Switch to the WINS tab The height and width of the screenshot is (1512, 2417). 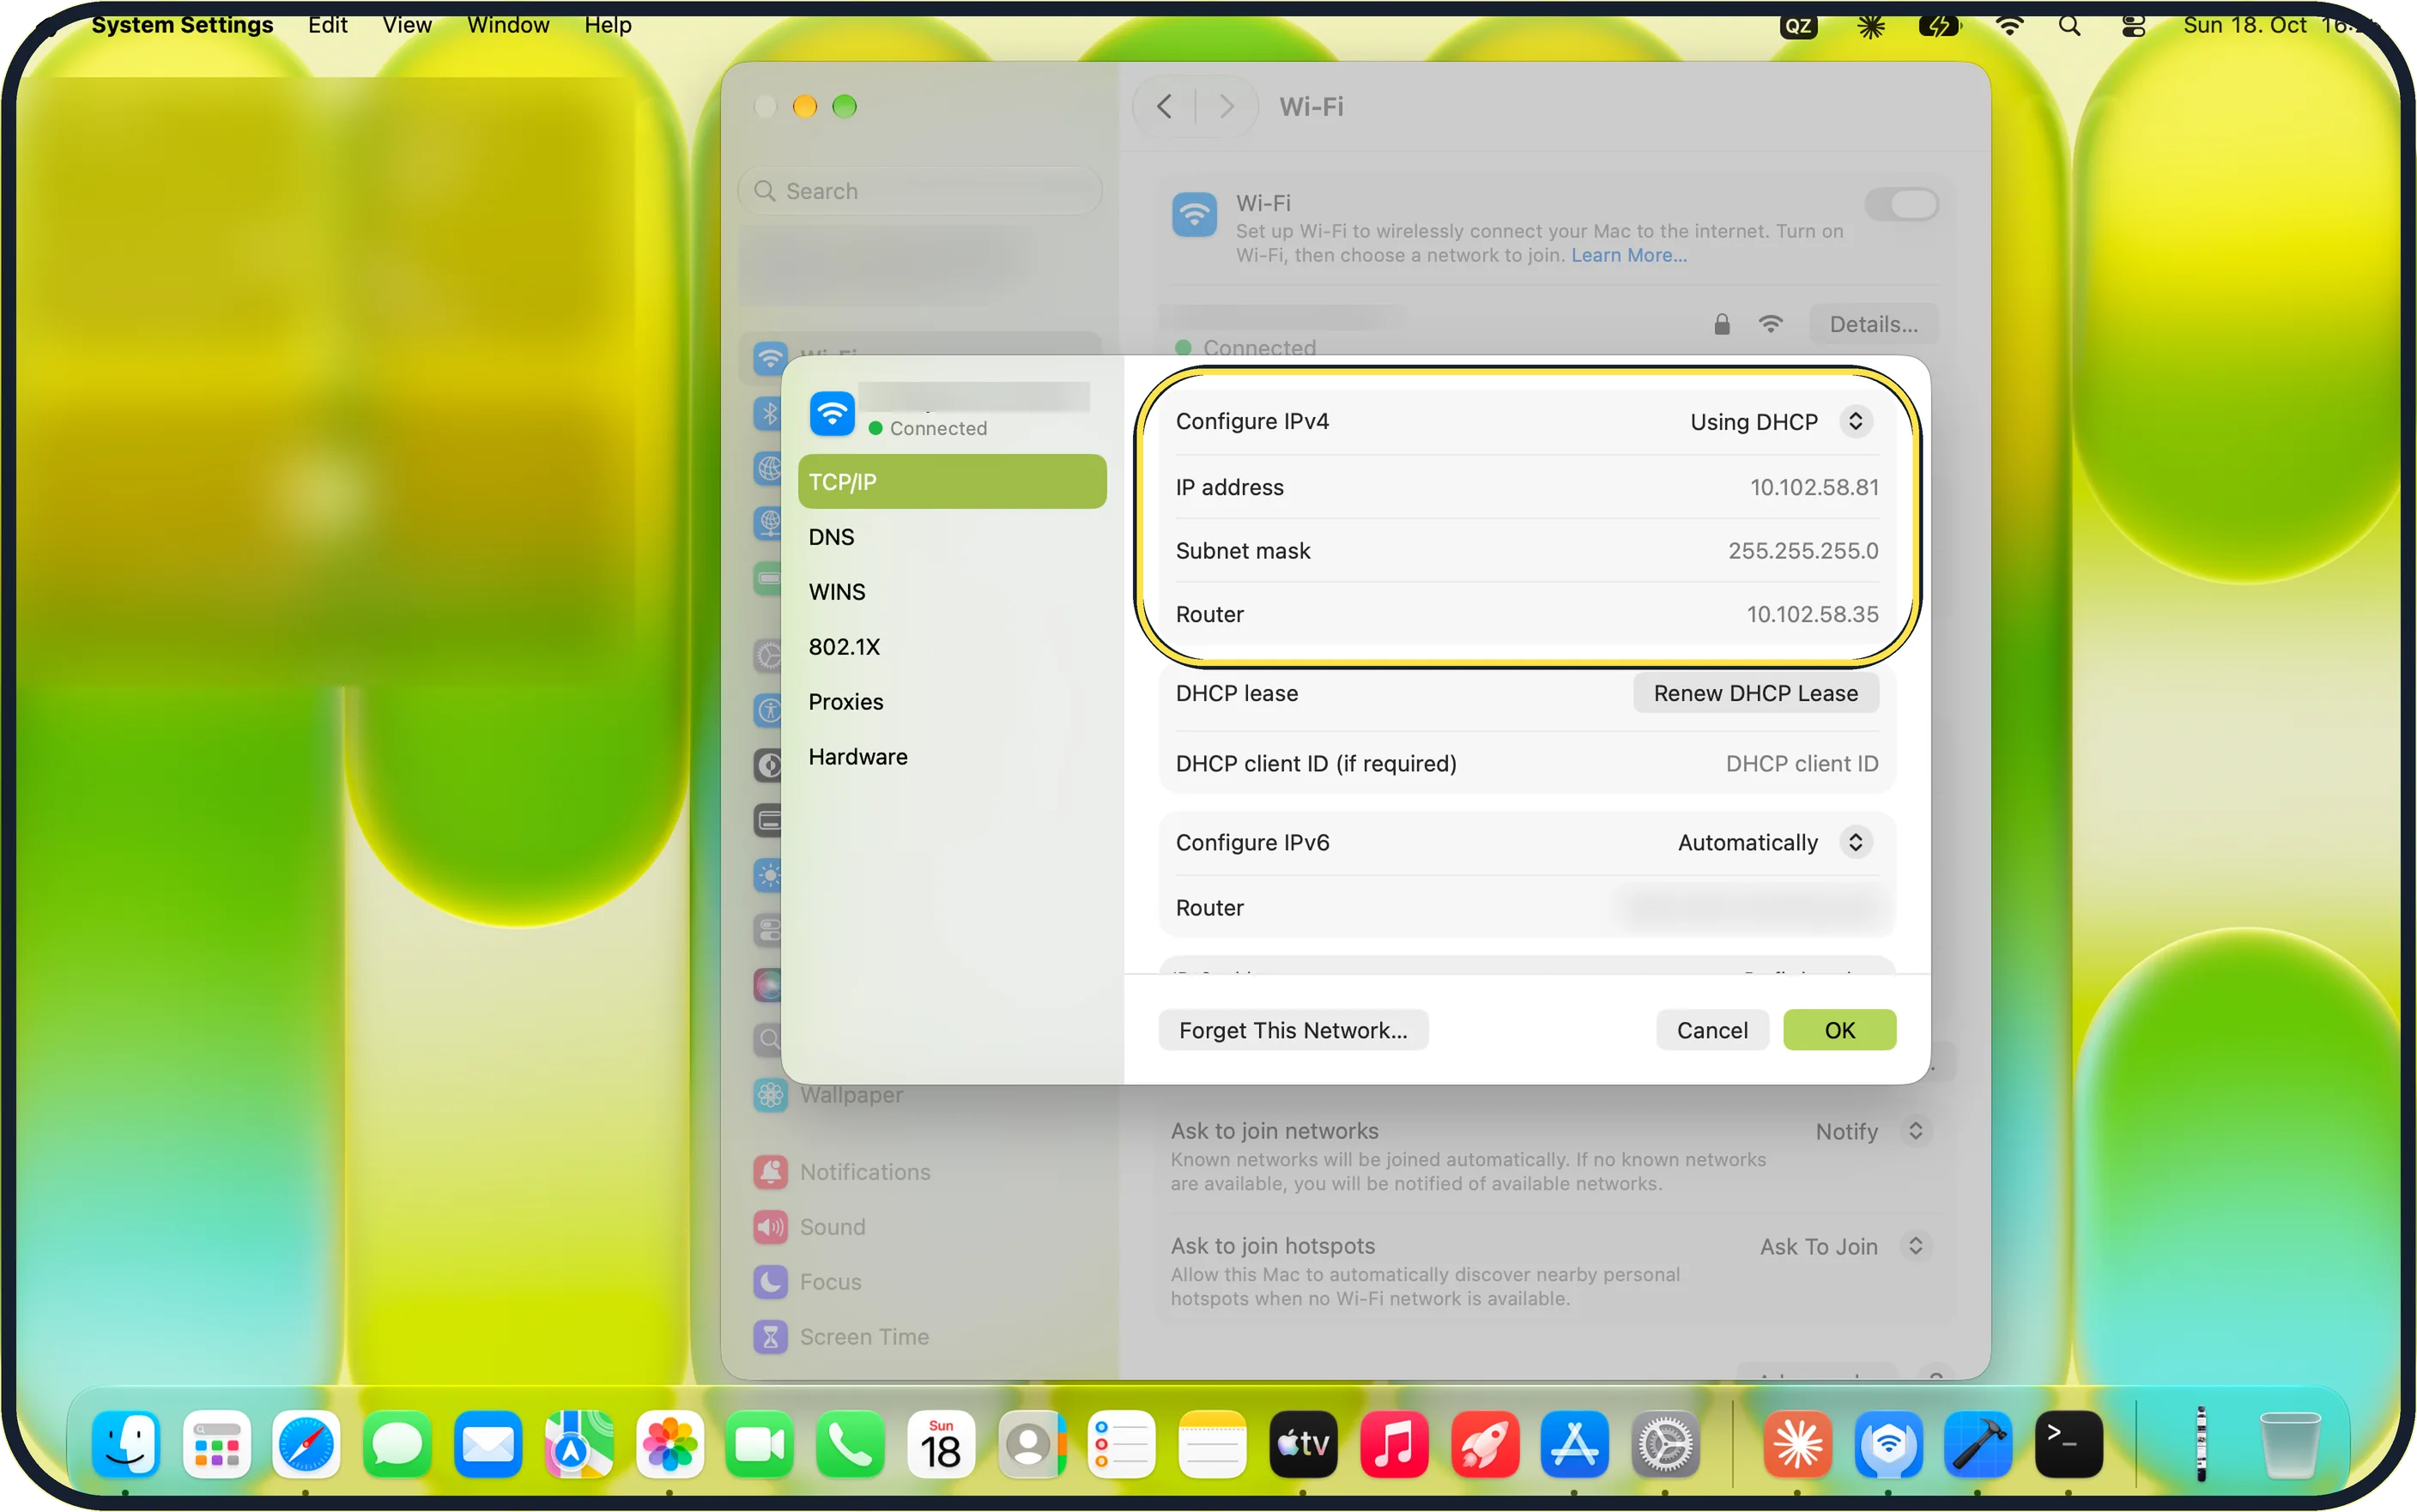click(x=952, y=592)
